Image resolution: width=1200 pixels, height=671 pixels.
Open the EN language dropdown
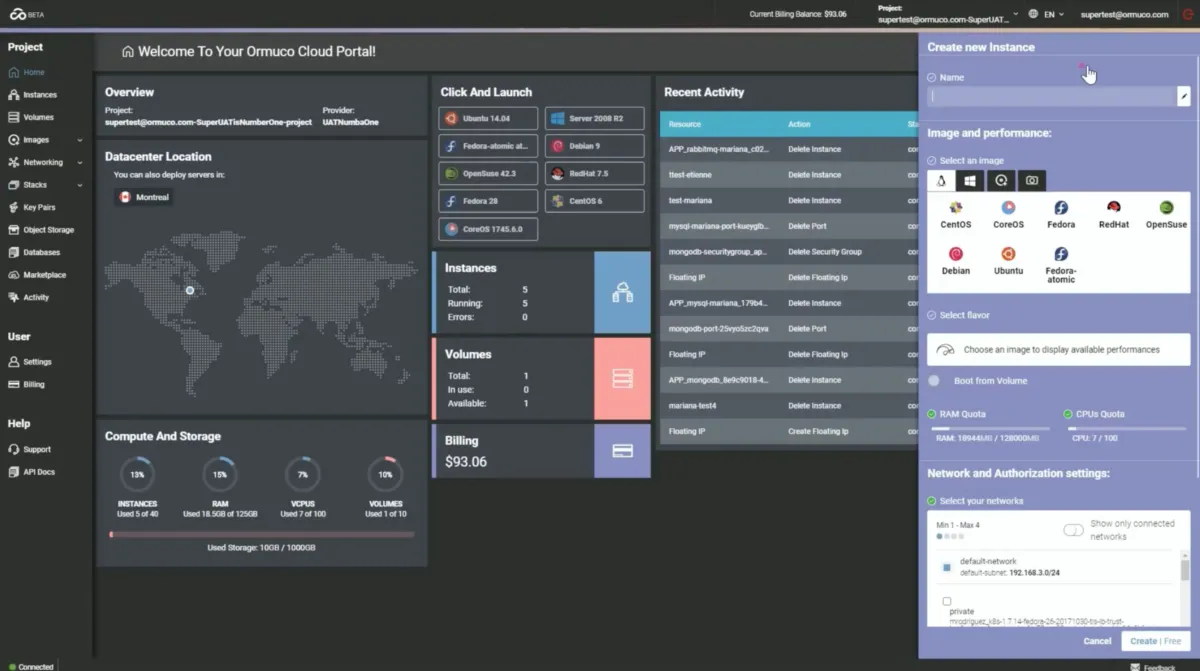[1046, 15]
